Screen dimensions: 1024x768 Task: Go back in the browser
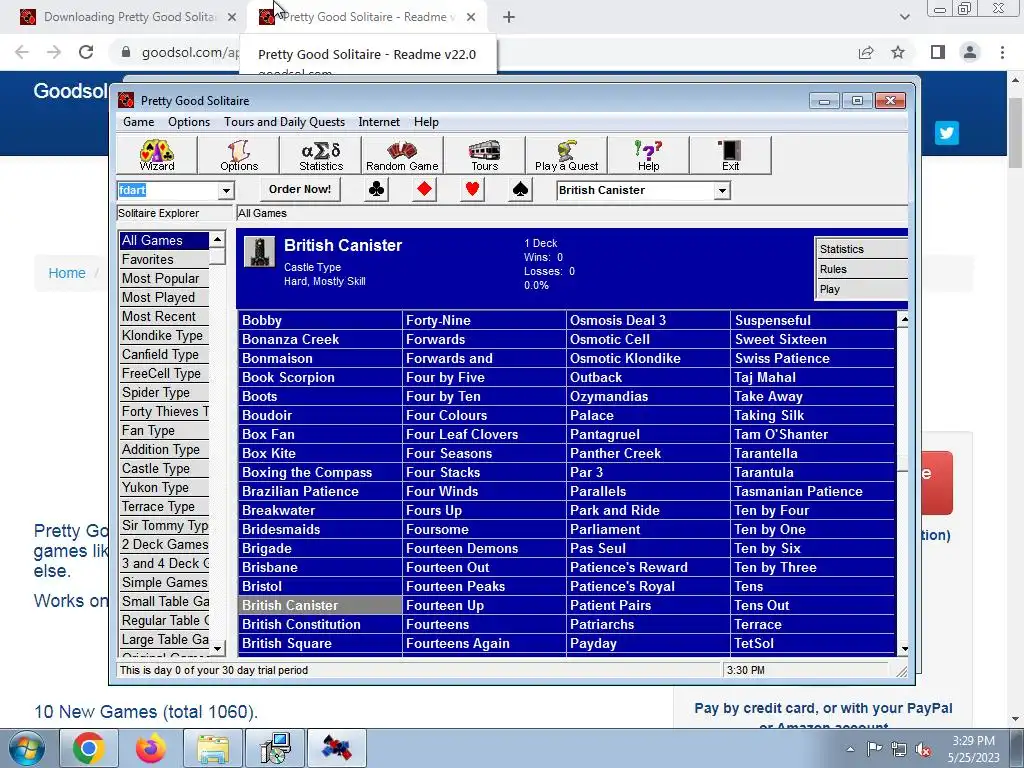22,52
